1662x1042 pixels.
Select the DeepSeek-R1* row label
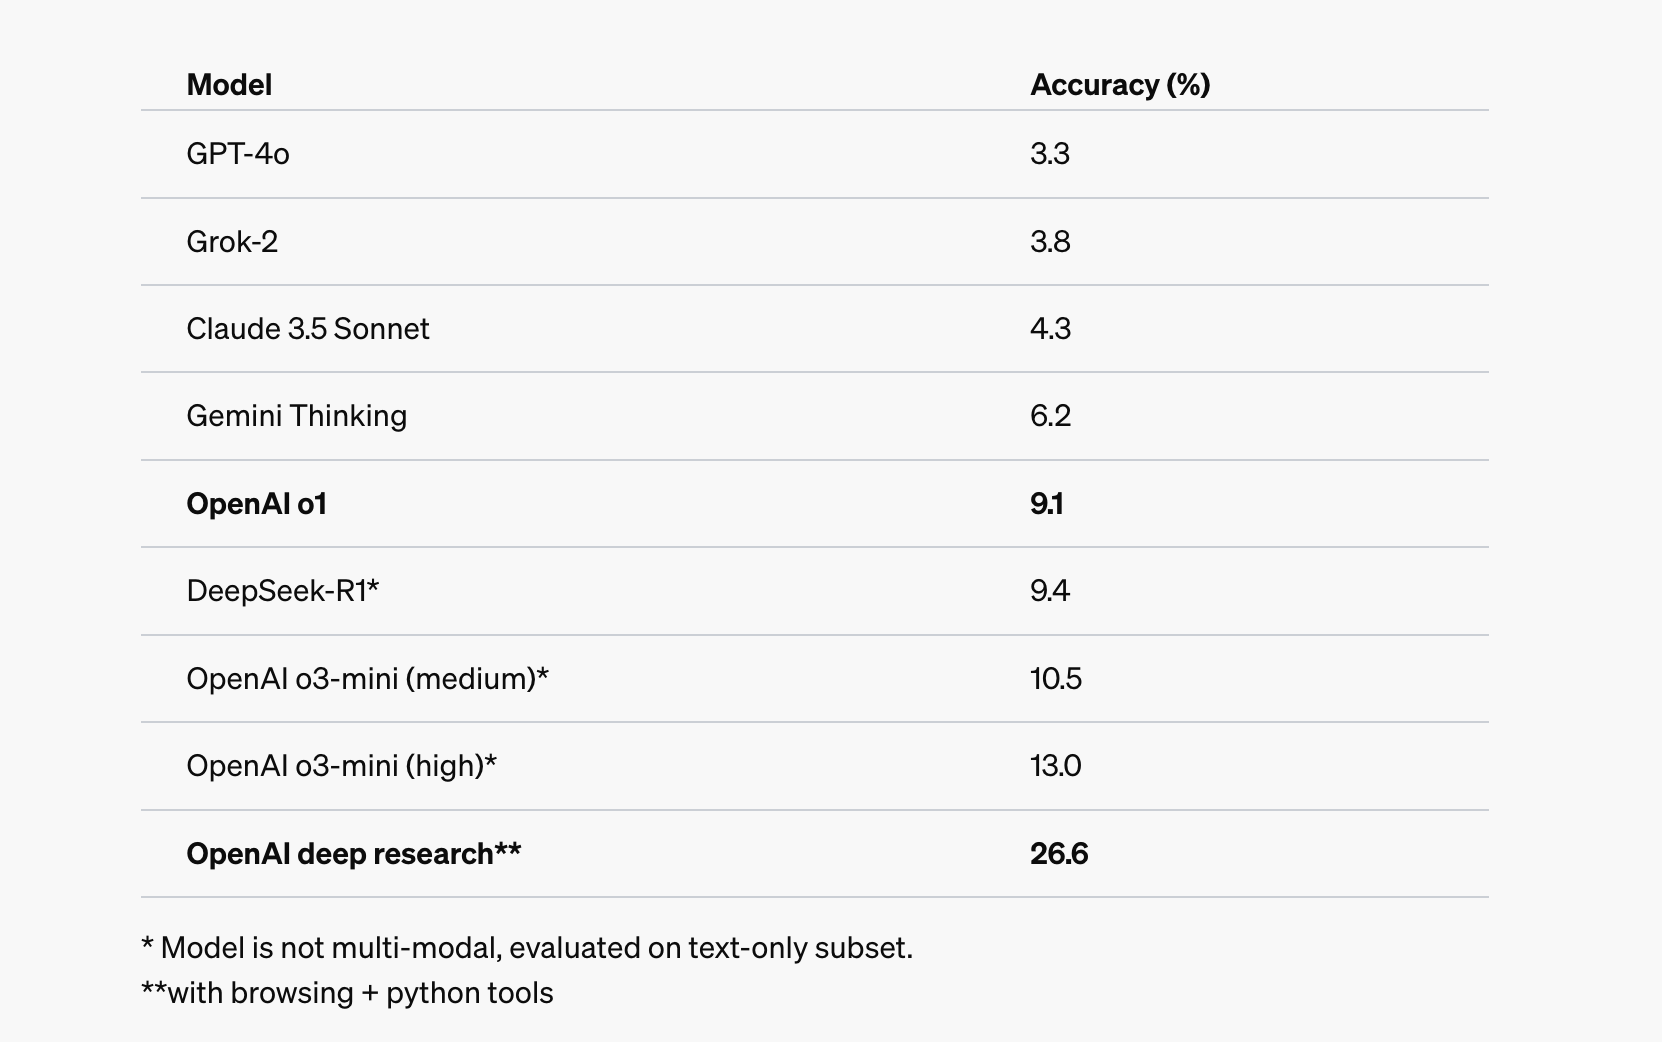tap(283, 591)
